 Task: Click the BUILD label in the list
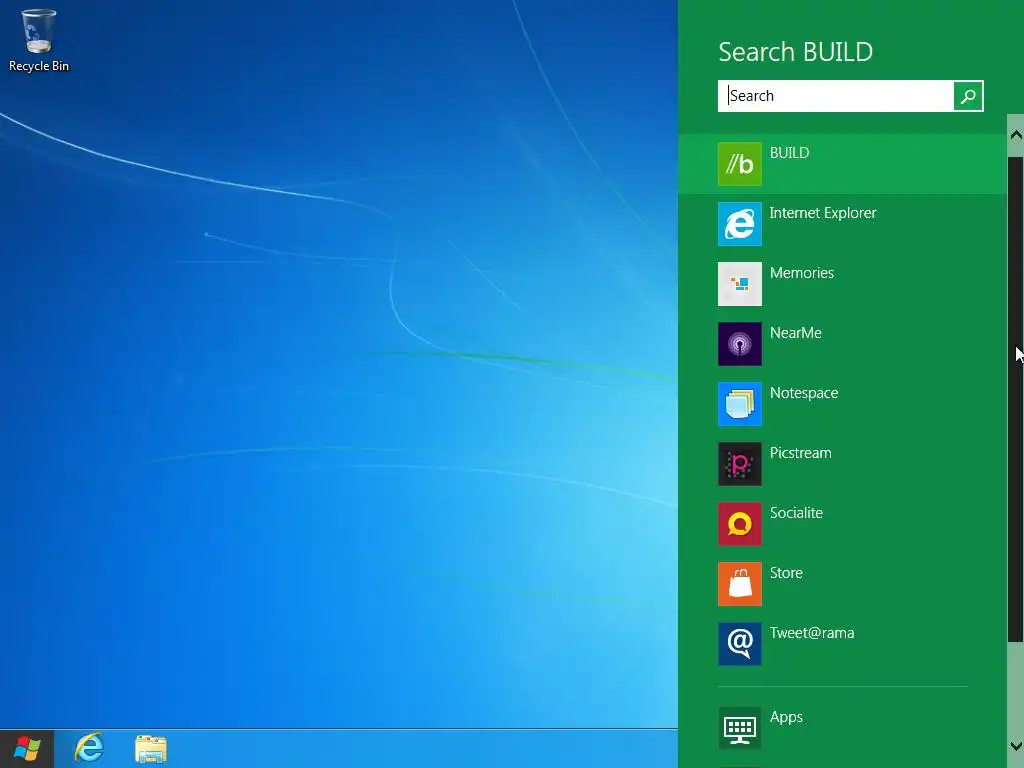coord(789,153)
